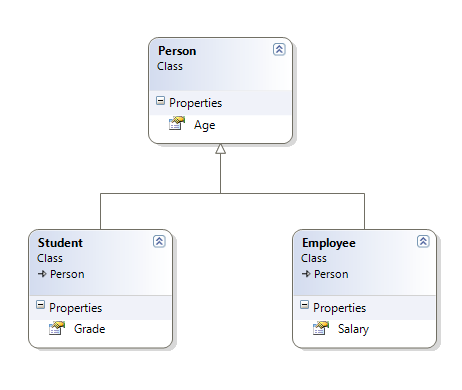Toggle the Employee Properties section minus box

click(304, 305)
